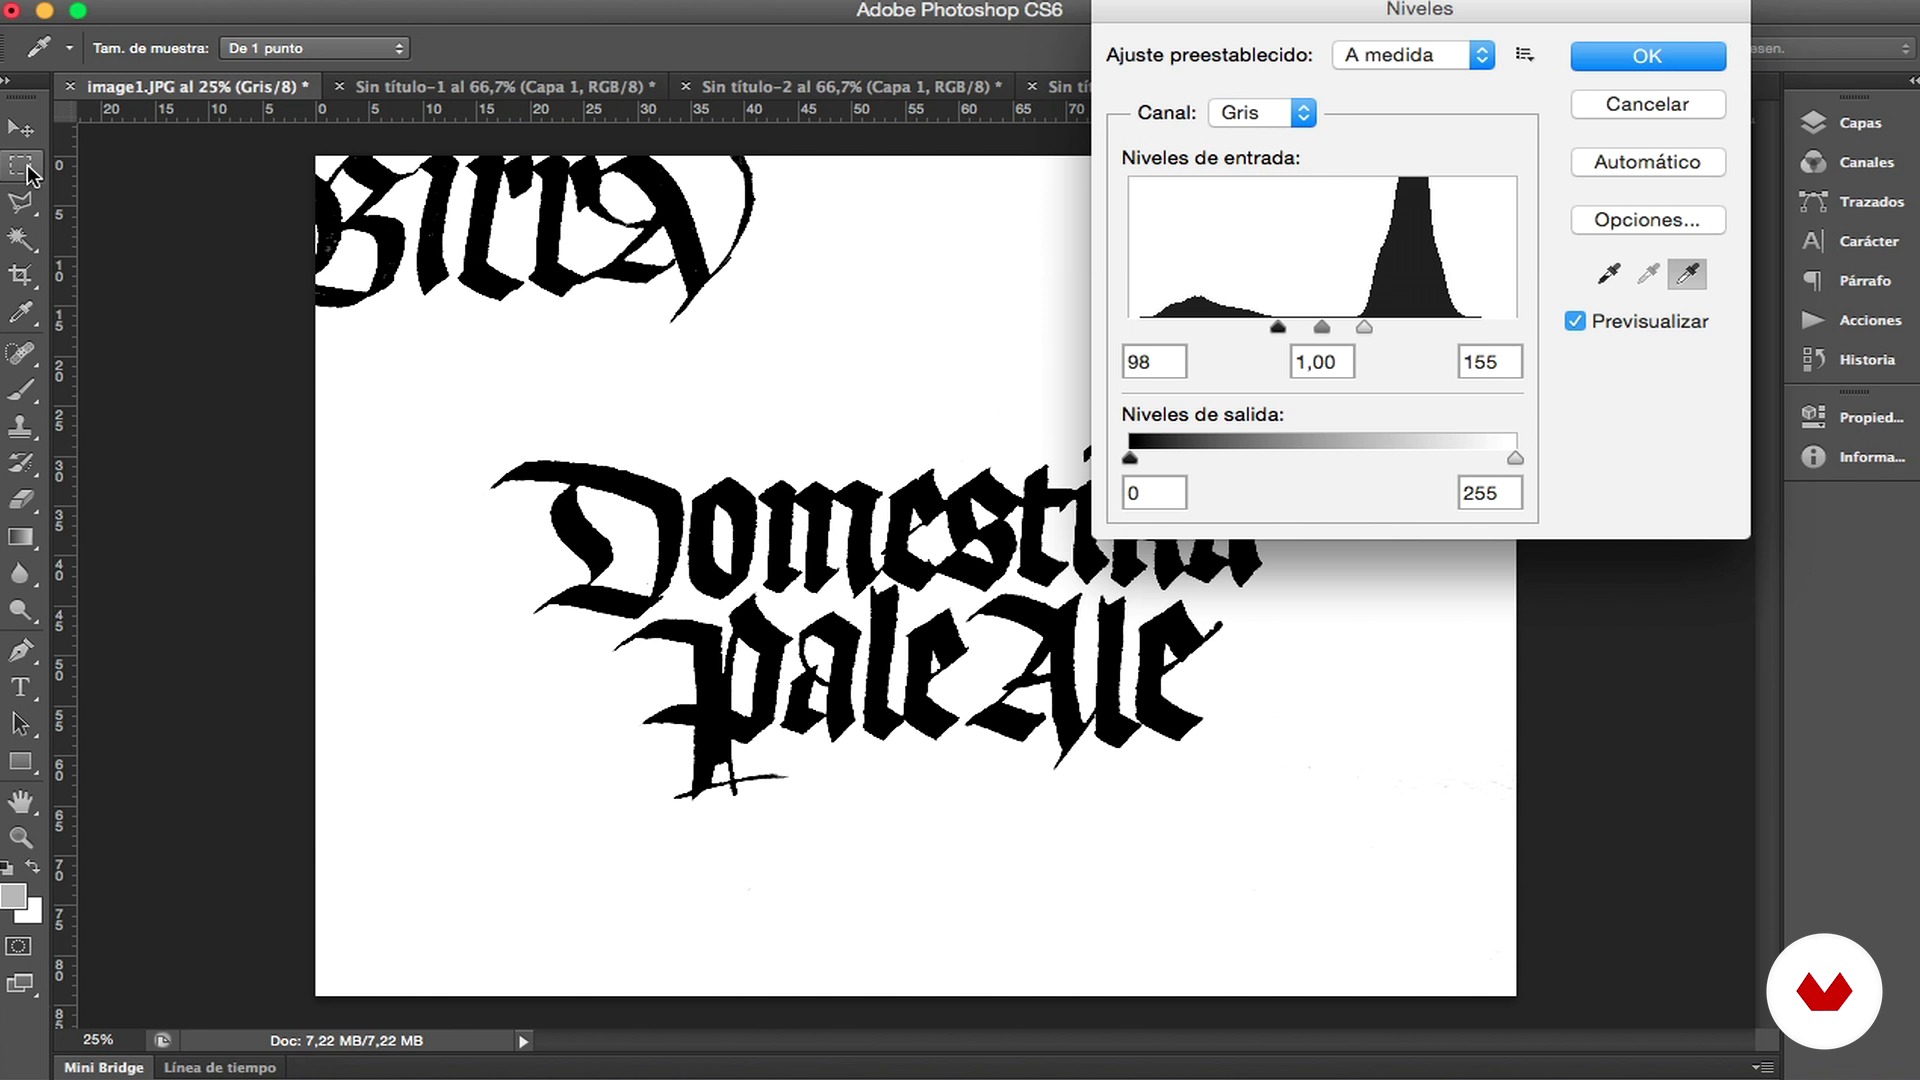Click the Cancelar button

(x=1648, y=104)
